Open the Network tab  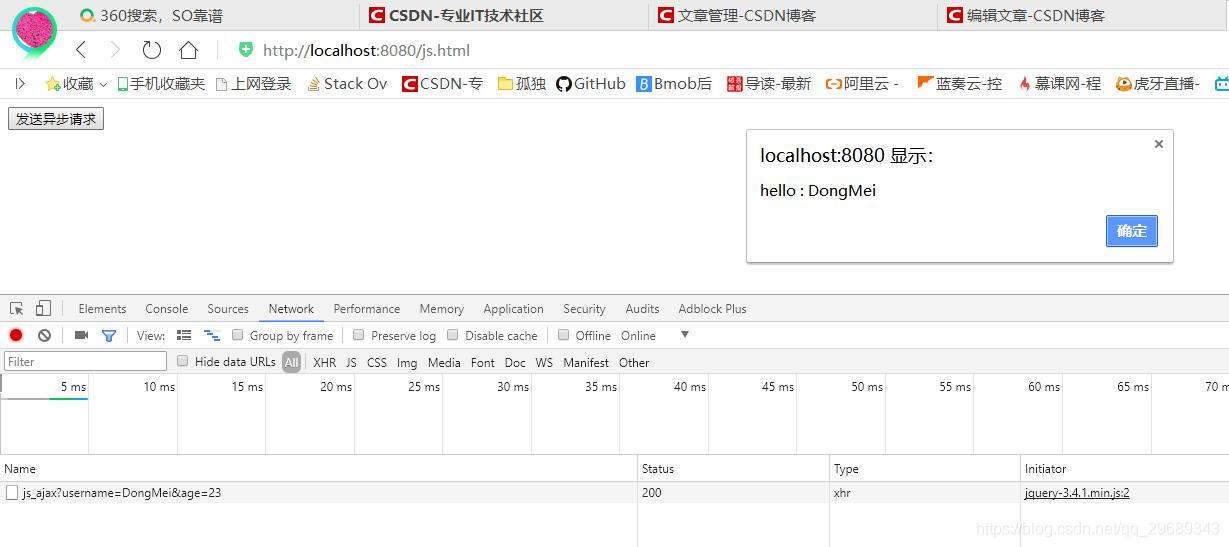(291, 309)
